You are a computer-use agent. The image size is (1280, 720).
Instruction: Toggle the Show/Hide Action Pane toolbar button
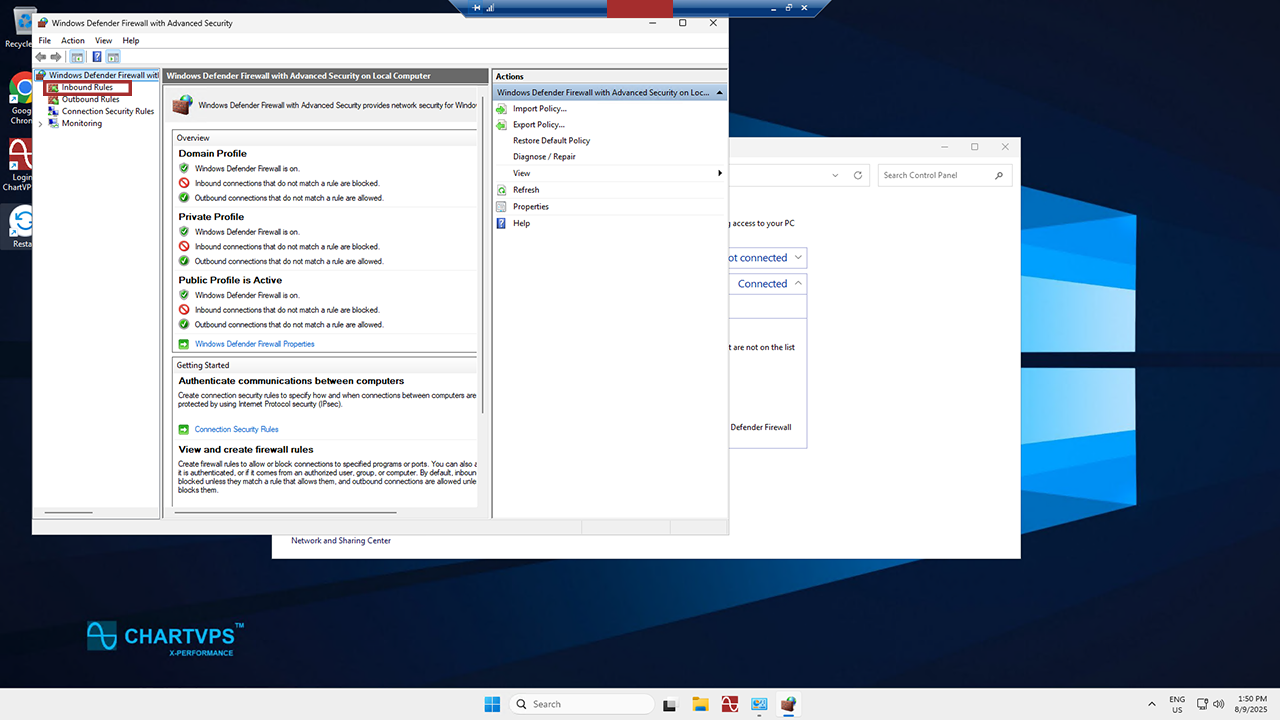(x=113, y=57)
